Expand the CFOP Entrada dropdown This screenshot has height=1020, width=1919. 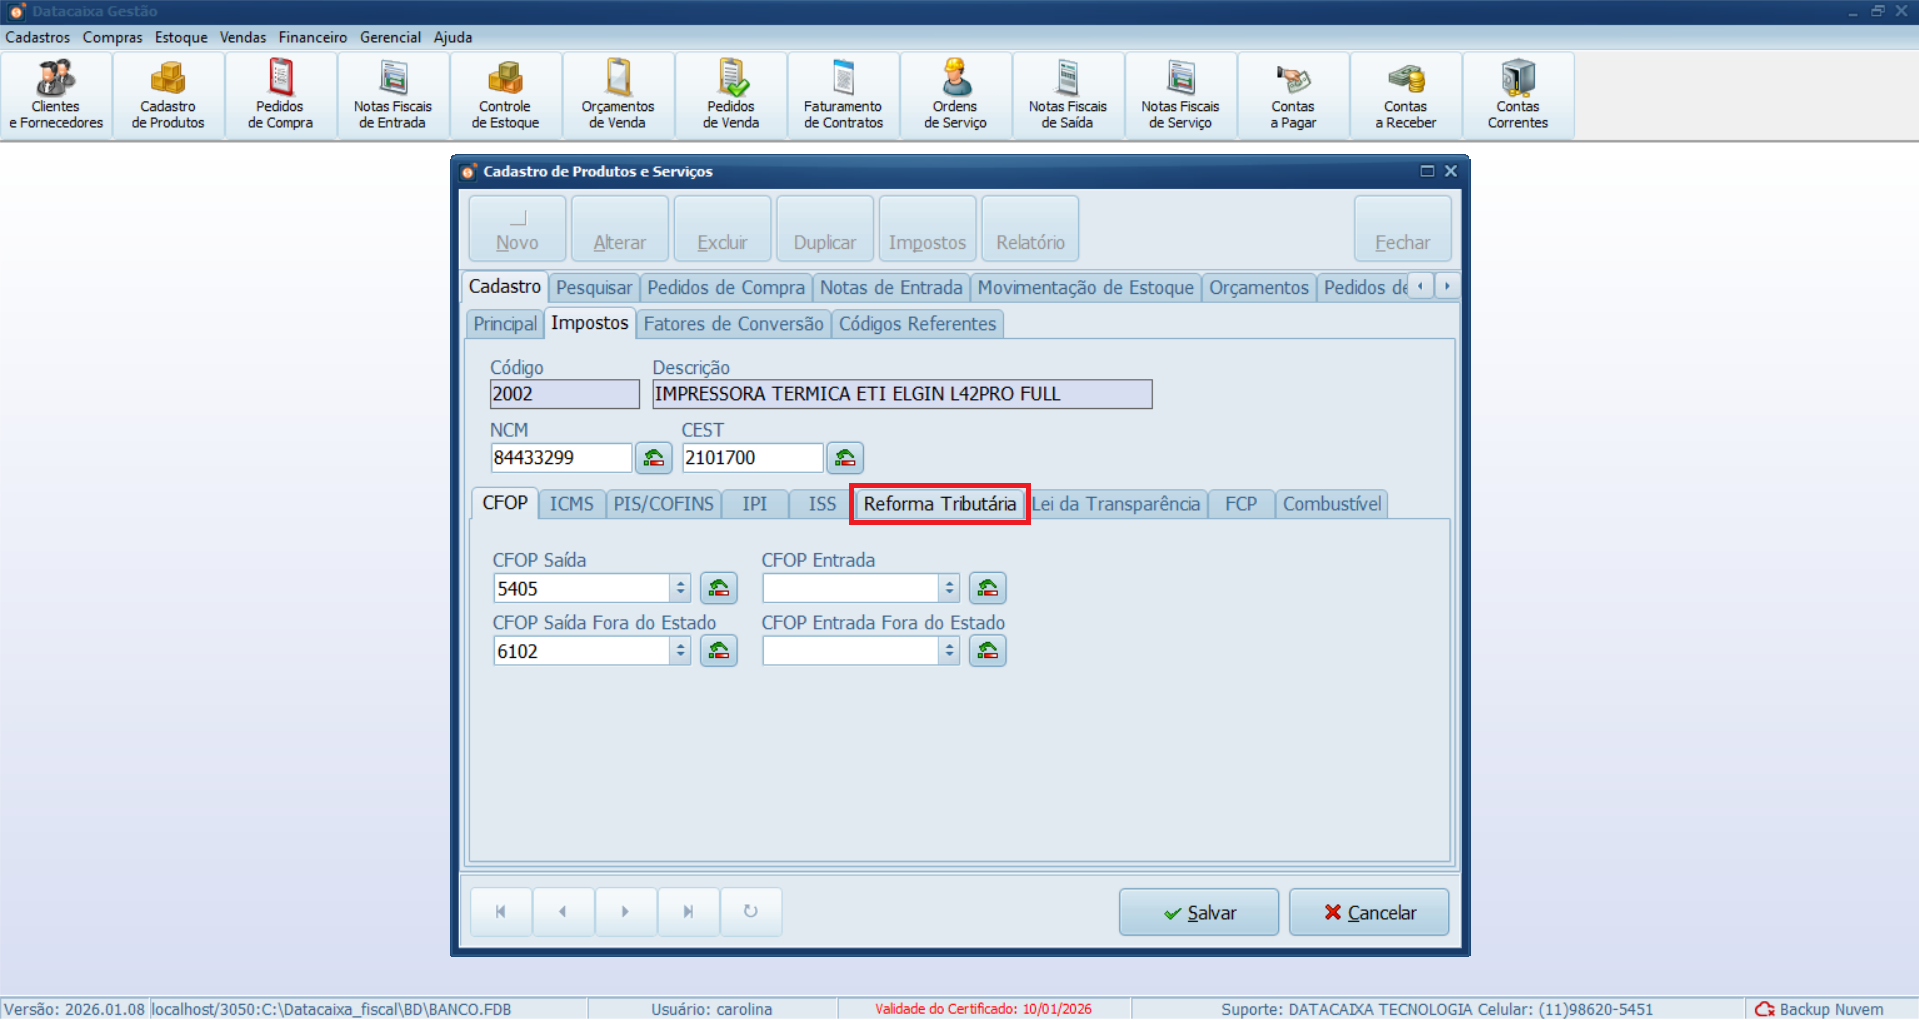coord(950,589)
